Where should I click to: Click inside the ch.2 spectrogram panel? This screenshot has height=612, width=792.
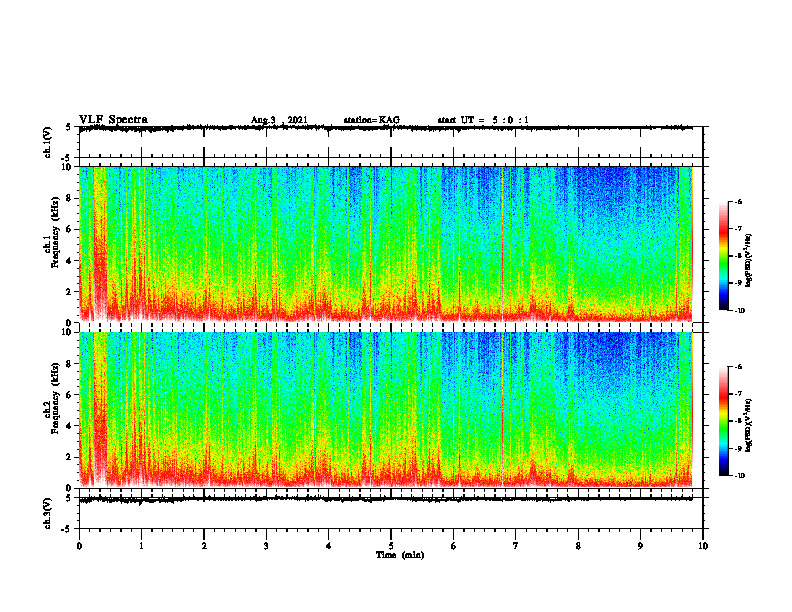click(385, 410)
